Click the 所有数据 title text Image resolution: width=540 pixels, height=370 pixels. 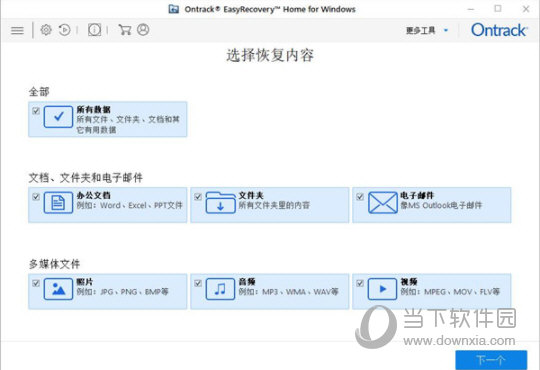(x=93, y=110)
